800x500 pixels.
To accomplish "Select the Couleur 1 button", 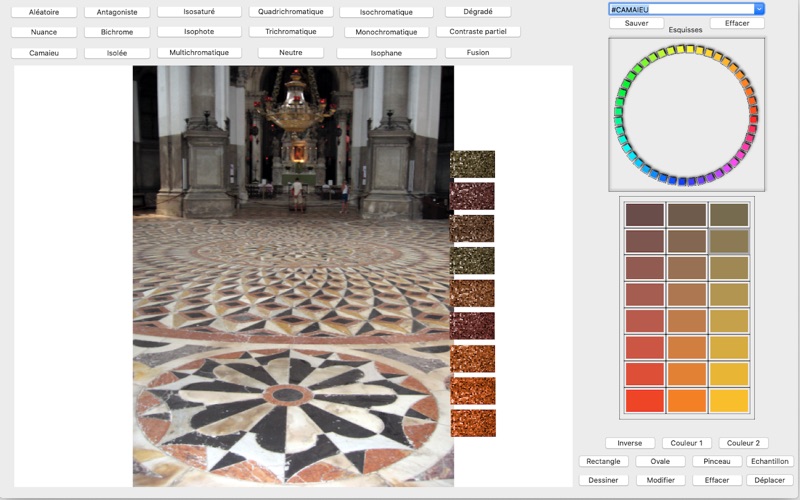I will tap(686, 443).
